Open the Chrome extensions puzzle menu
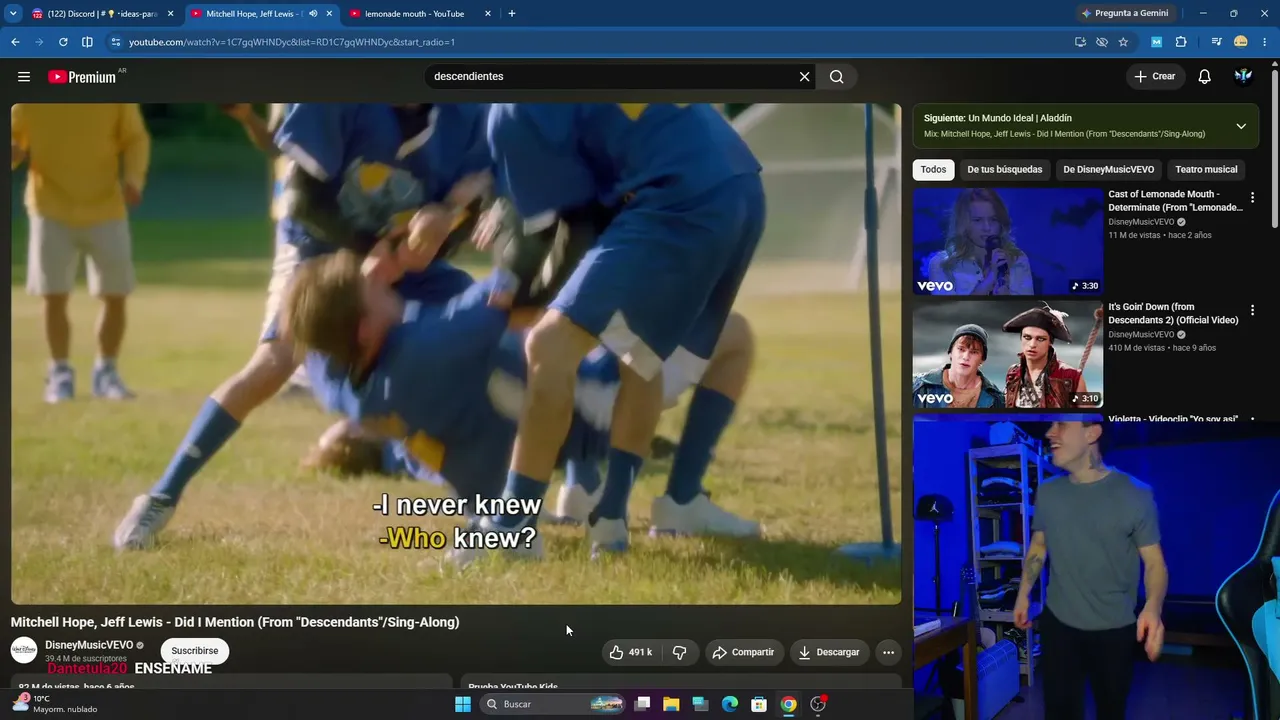The image size is (1280, 720). (x=1181, y=42)
